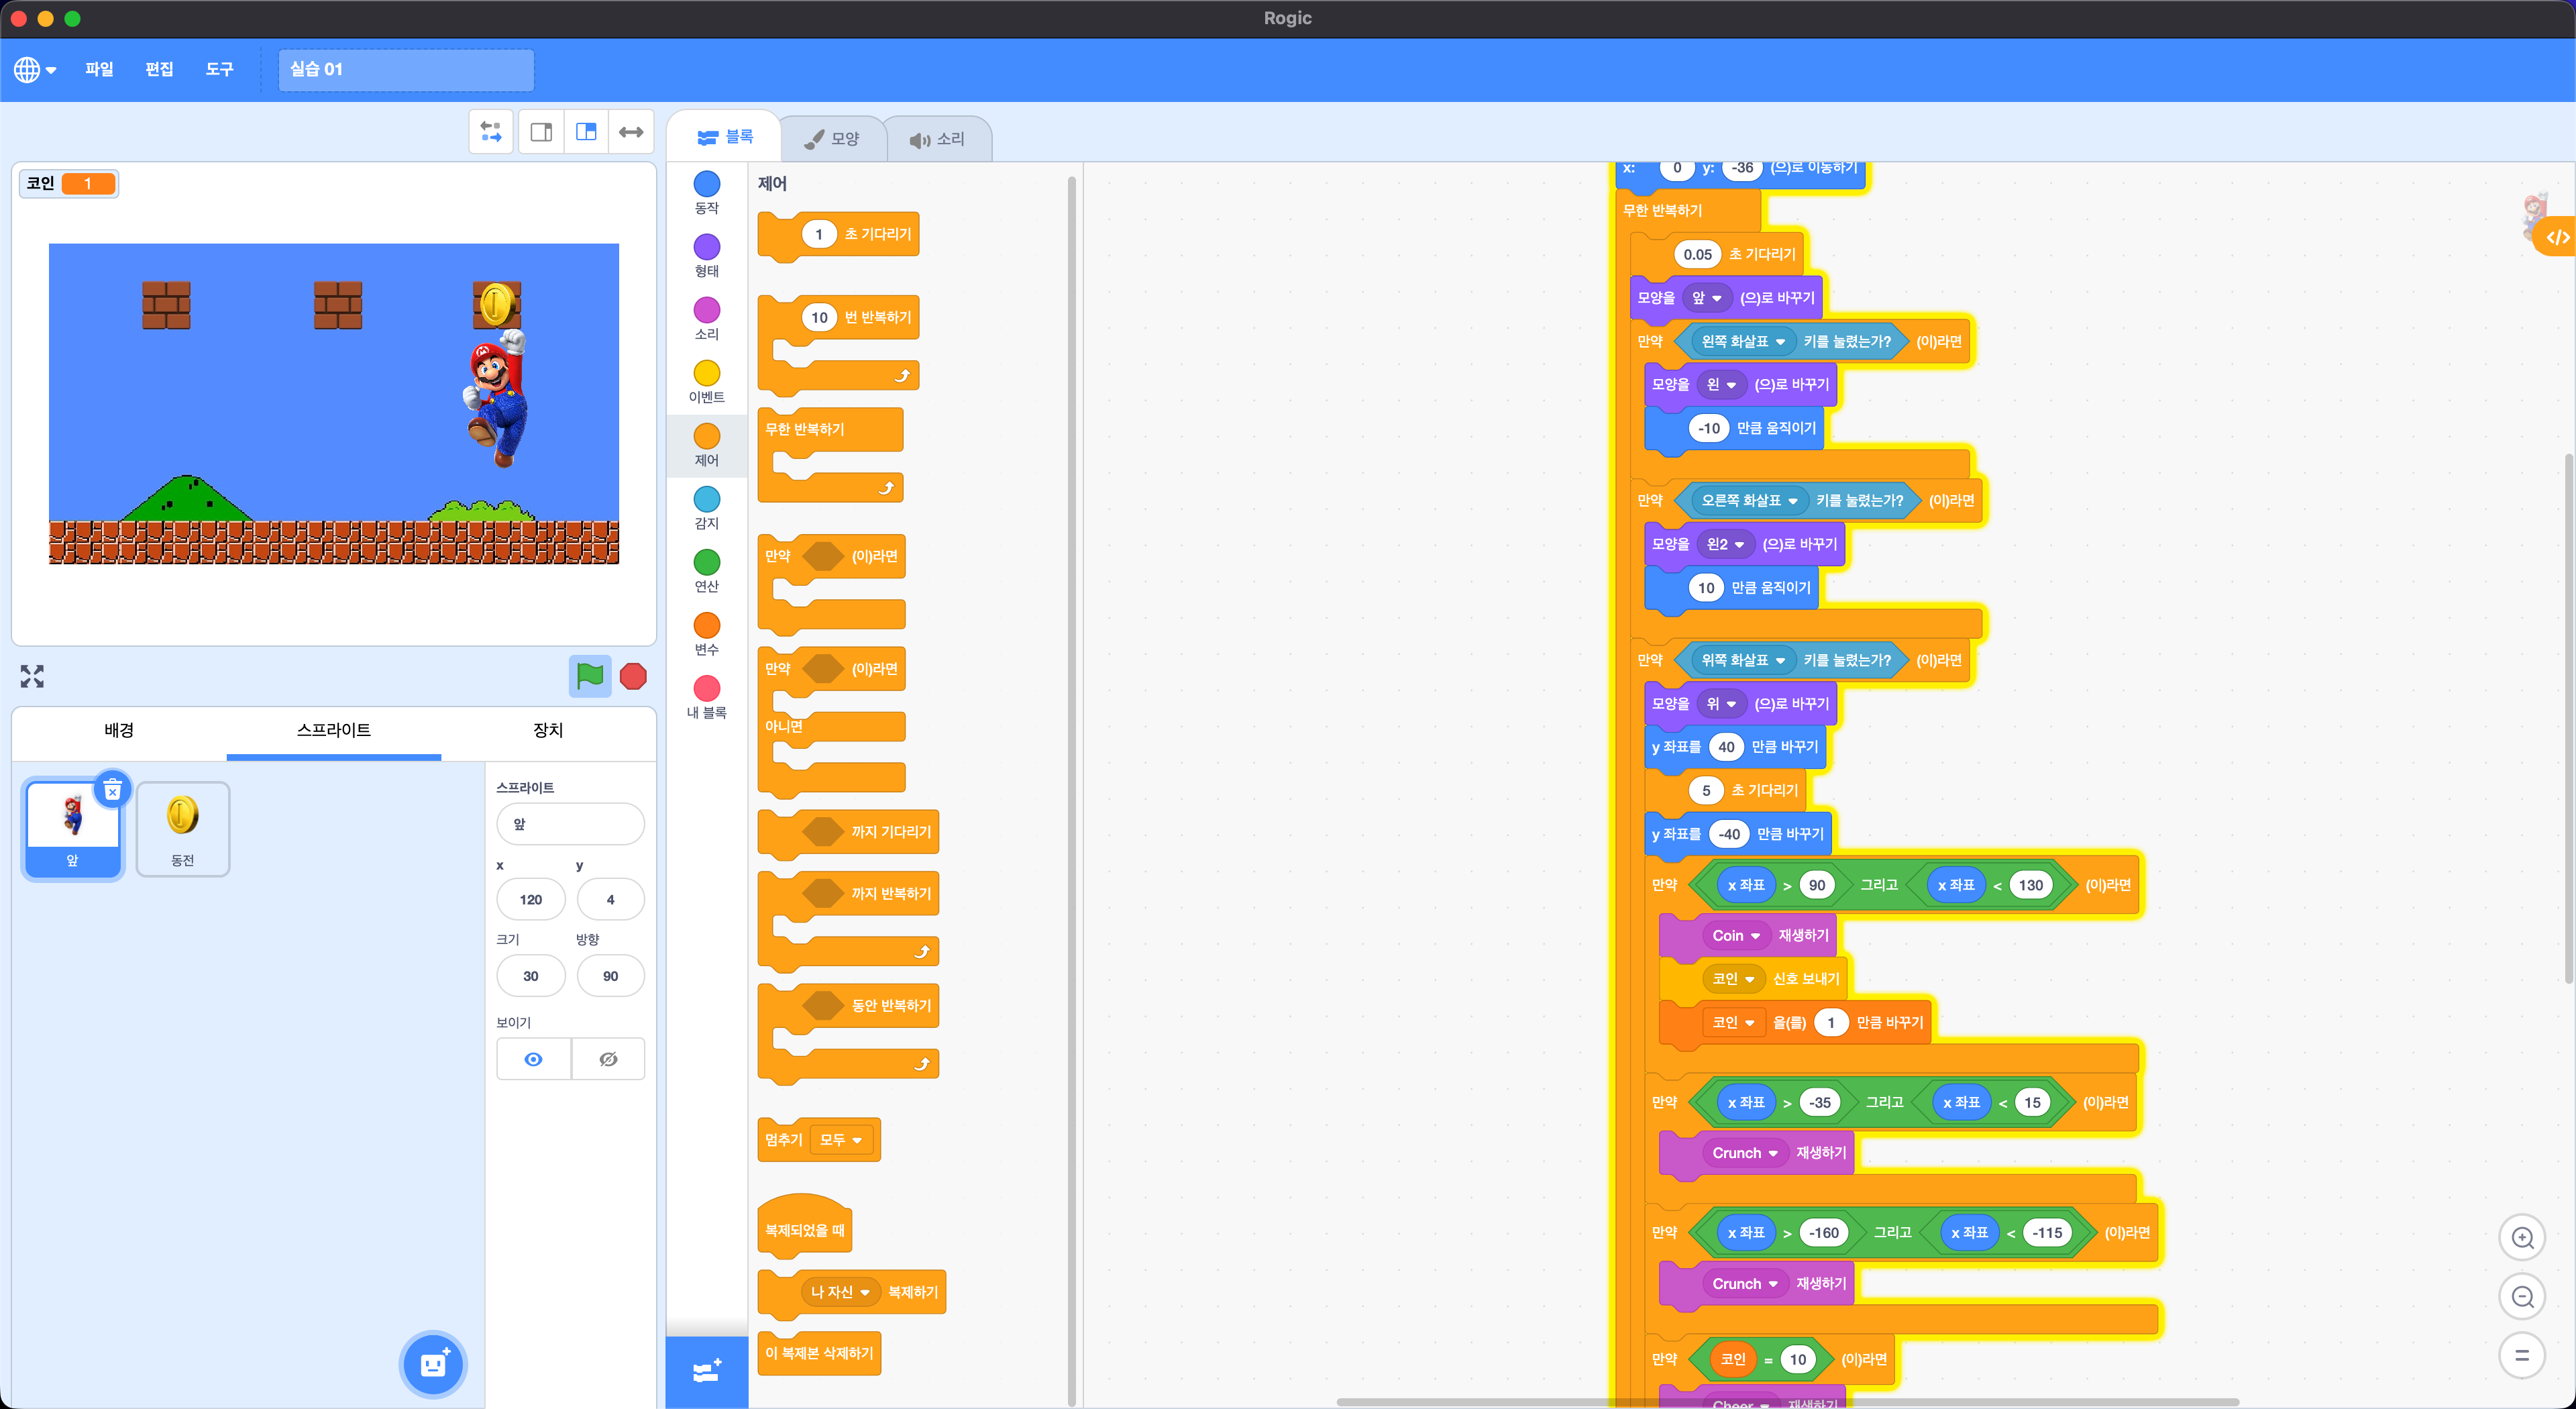This screenshot has width=2576, height=1409.
Task: Hide the sprite with crossed-eye icon
Action: pyautogui.click(x=608, y=1059)
